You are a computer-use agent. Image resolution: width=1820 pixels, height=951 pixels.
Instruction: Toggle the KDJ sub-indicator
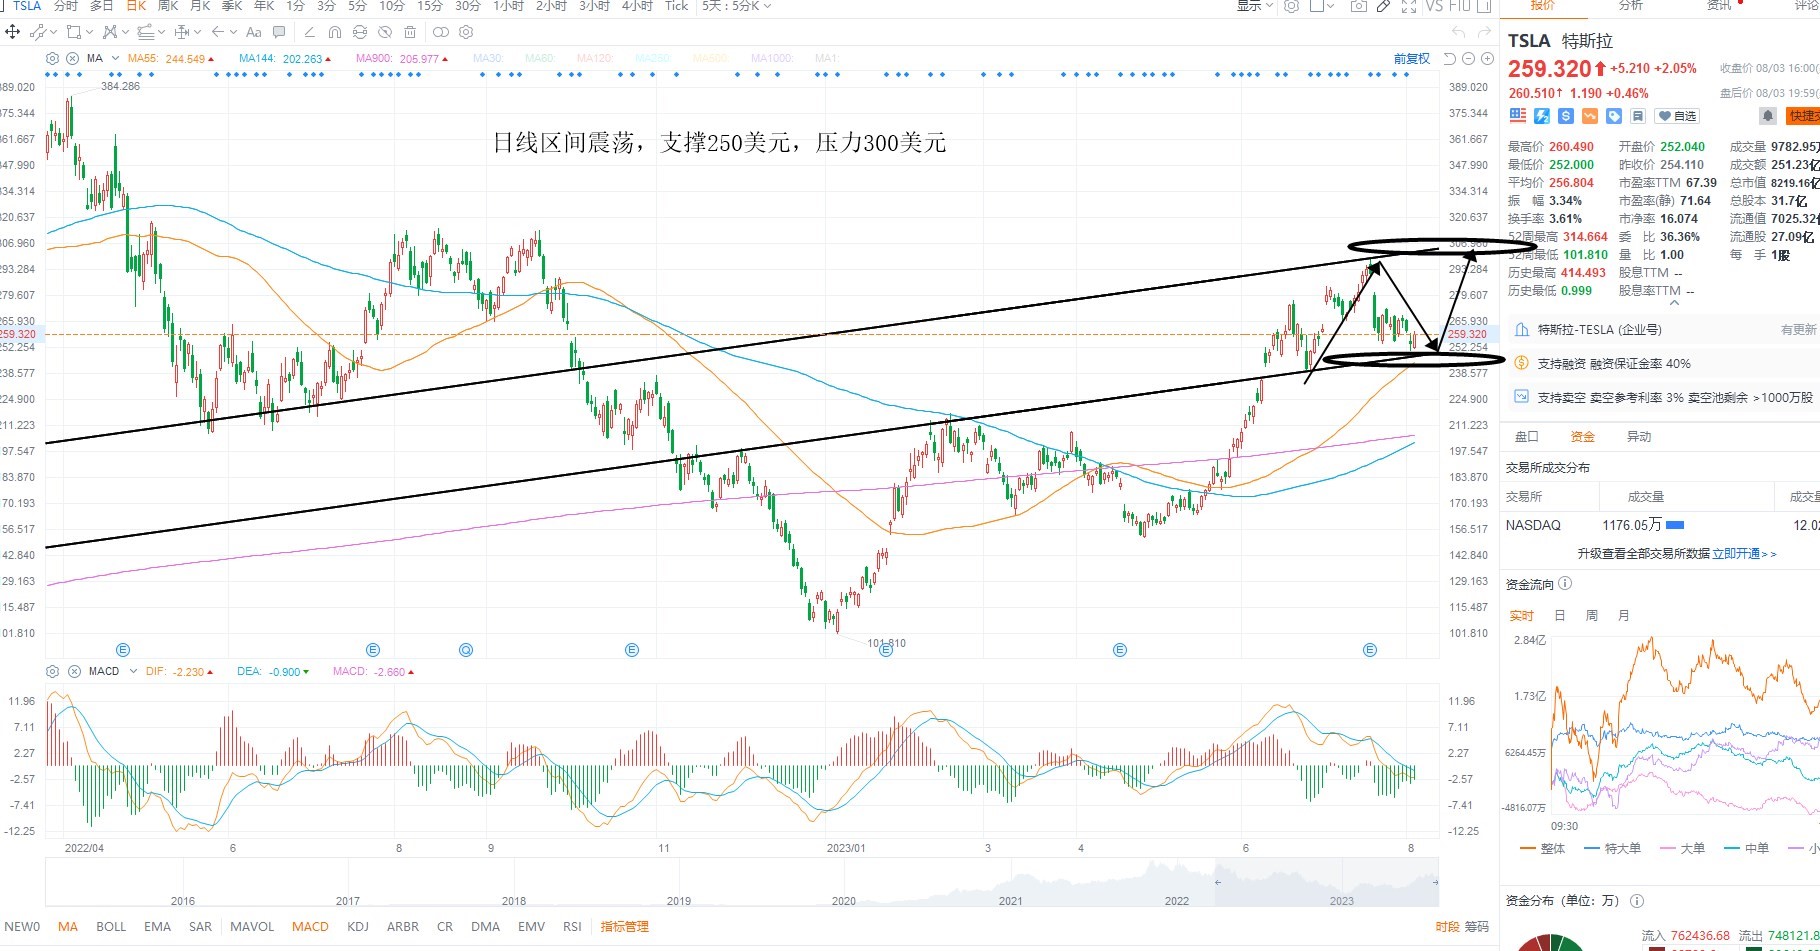tap(358, 927)
